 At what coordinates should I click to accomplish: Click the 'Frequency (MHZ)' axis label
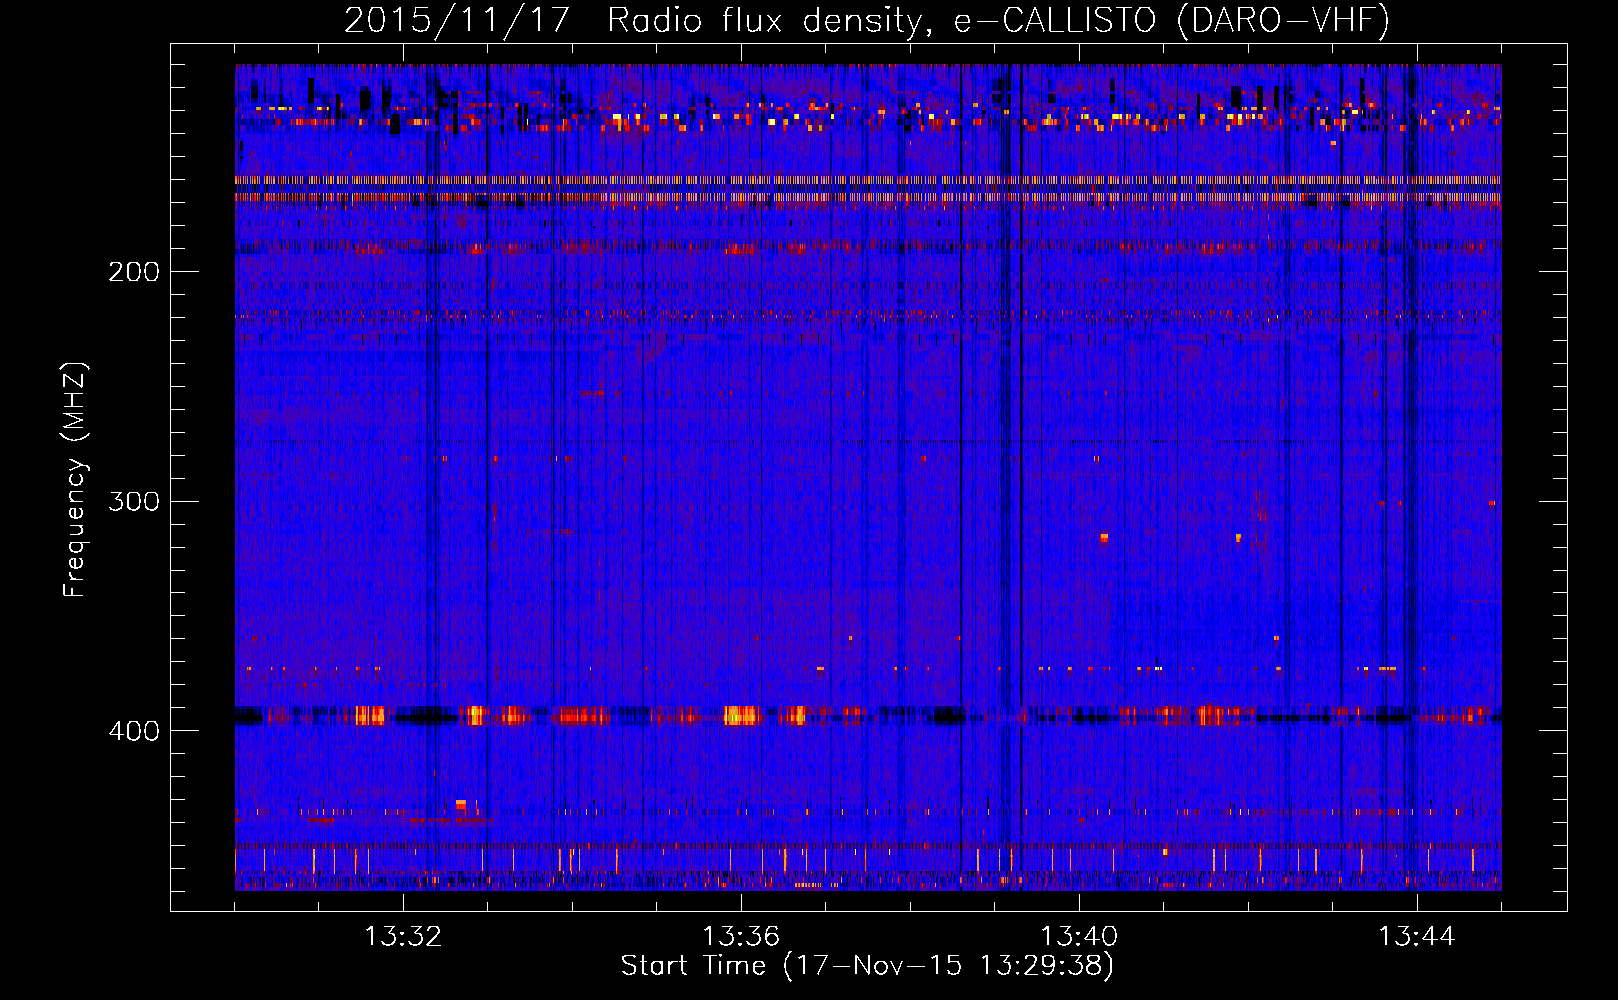point(75,480)
